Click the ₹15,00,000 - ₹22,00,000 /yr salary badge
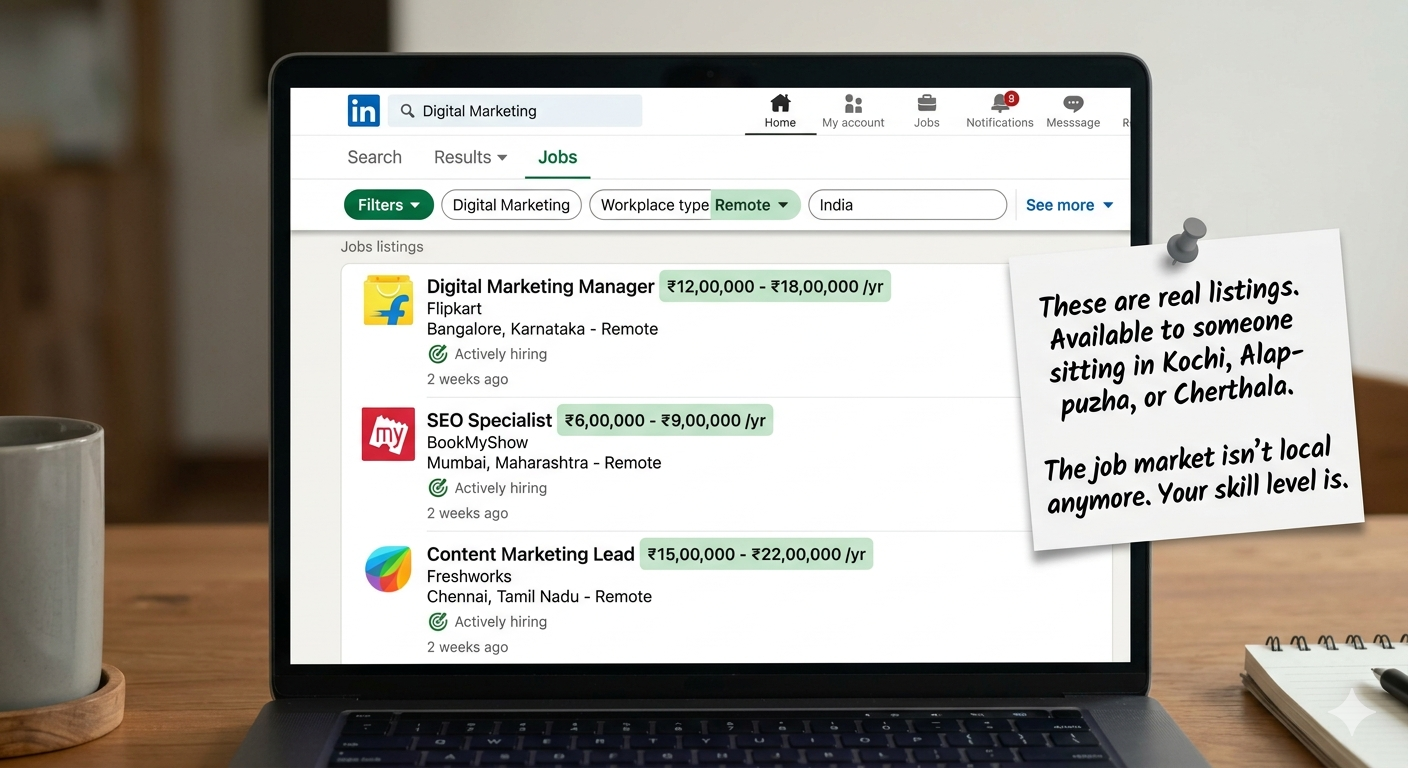 pos(756,554)
